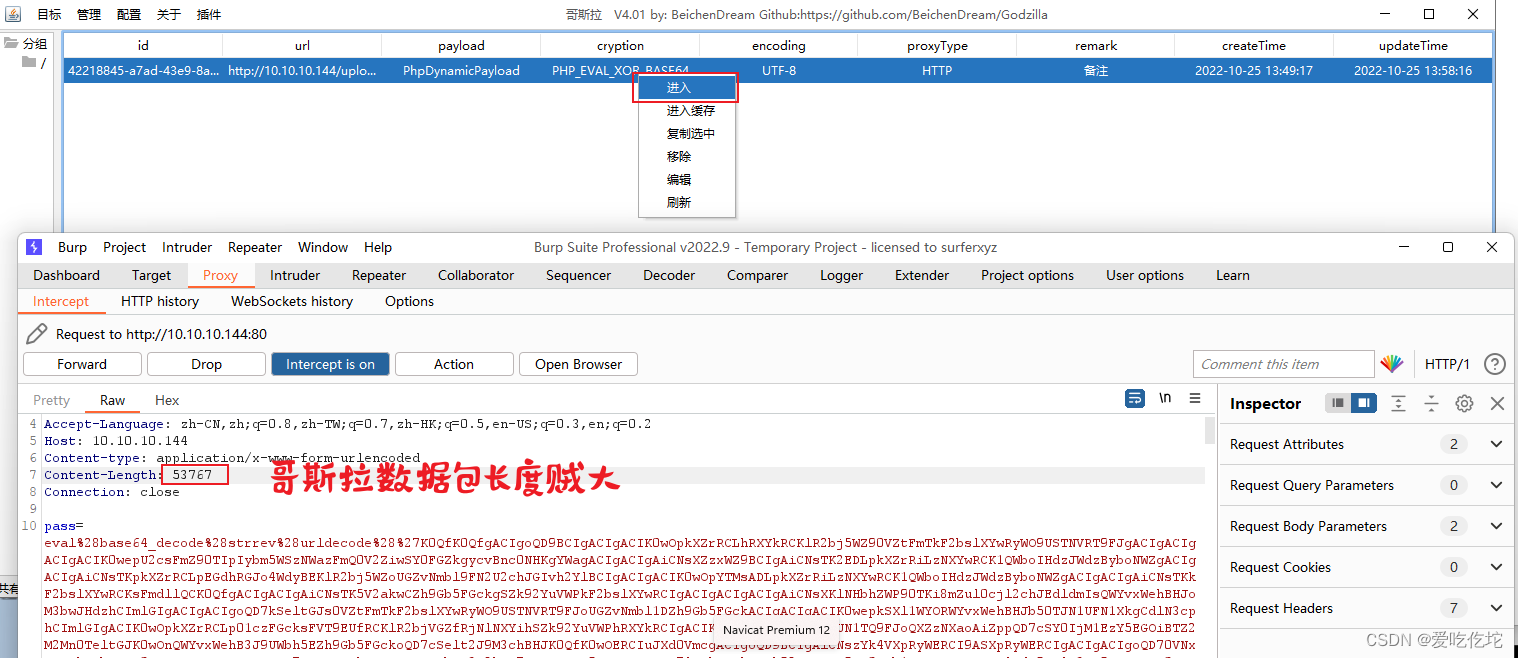Viewport: 1518px width, 658px height.
Task: Switch to the Logger tab
Action: tap(842, 275)
